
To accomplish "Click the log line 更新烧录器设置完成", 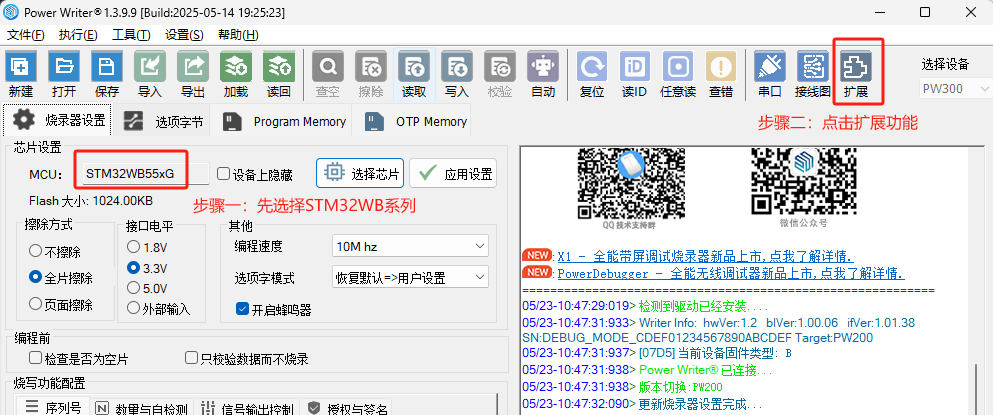I will pos(642,404).
